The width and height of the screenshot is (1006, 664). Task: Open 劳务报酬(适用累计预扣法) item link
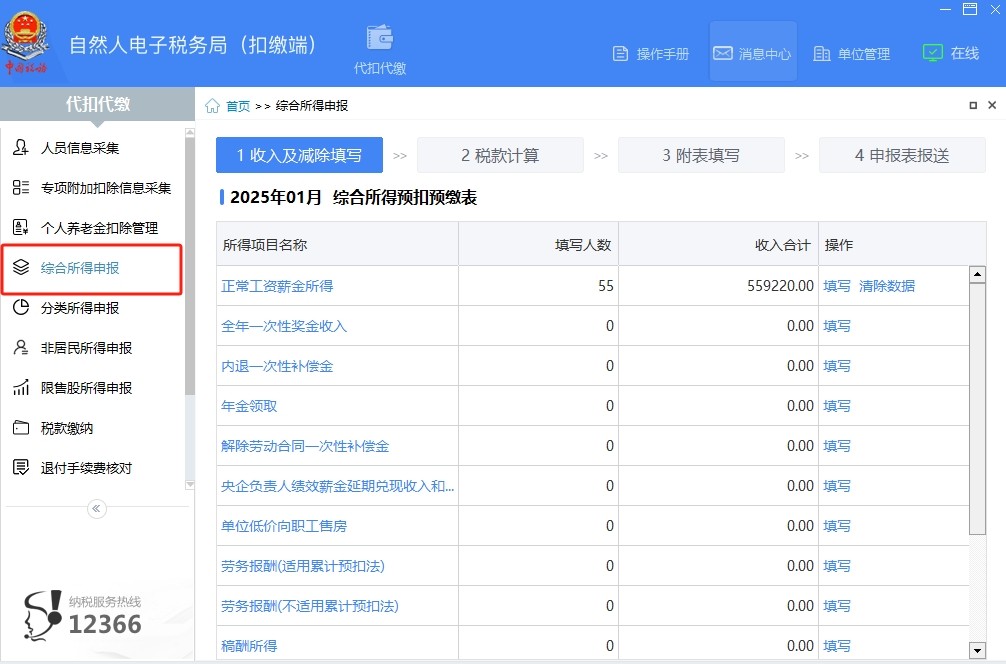click(303, 566)
